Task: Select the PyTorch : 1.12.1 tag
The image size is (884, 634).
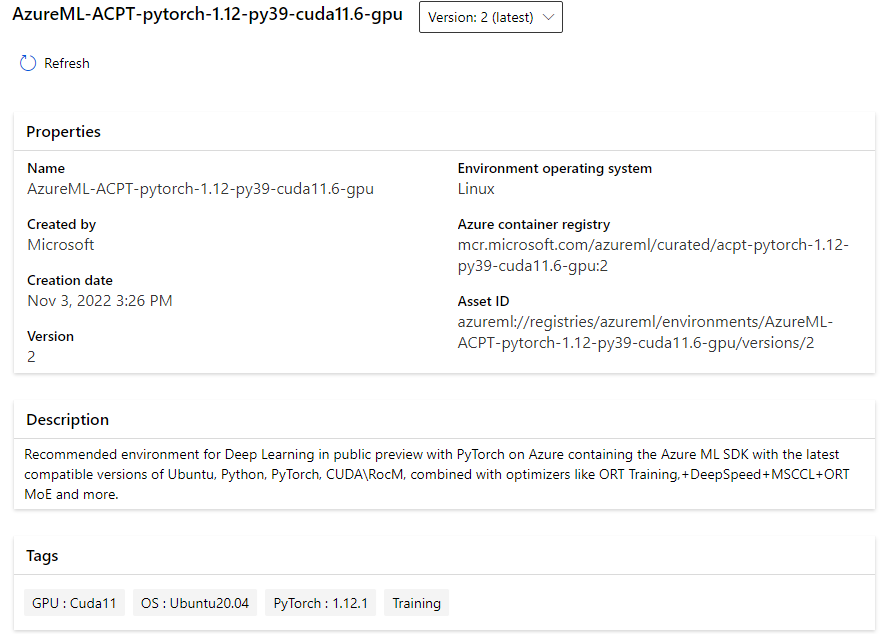Action: tap(320, 603)
